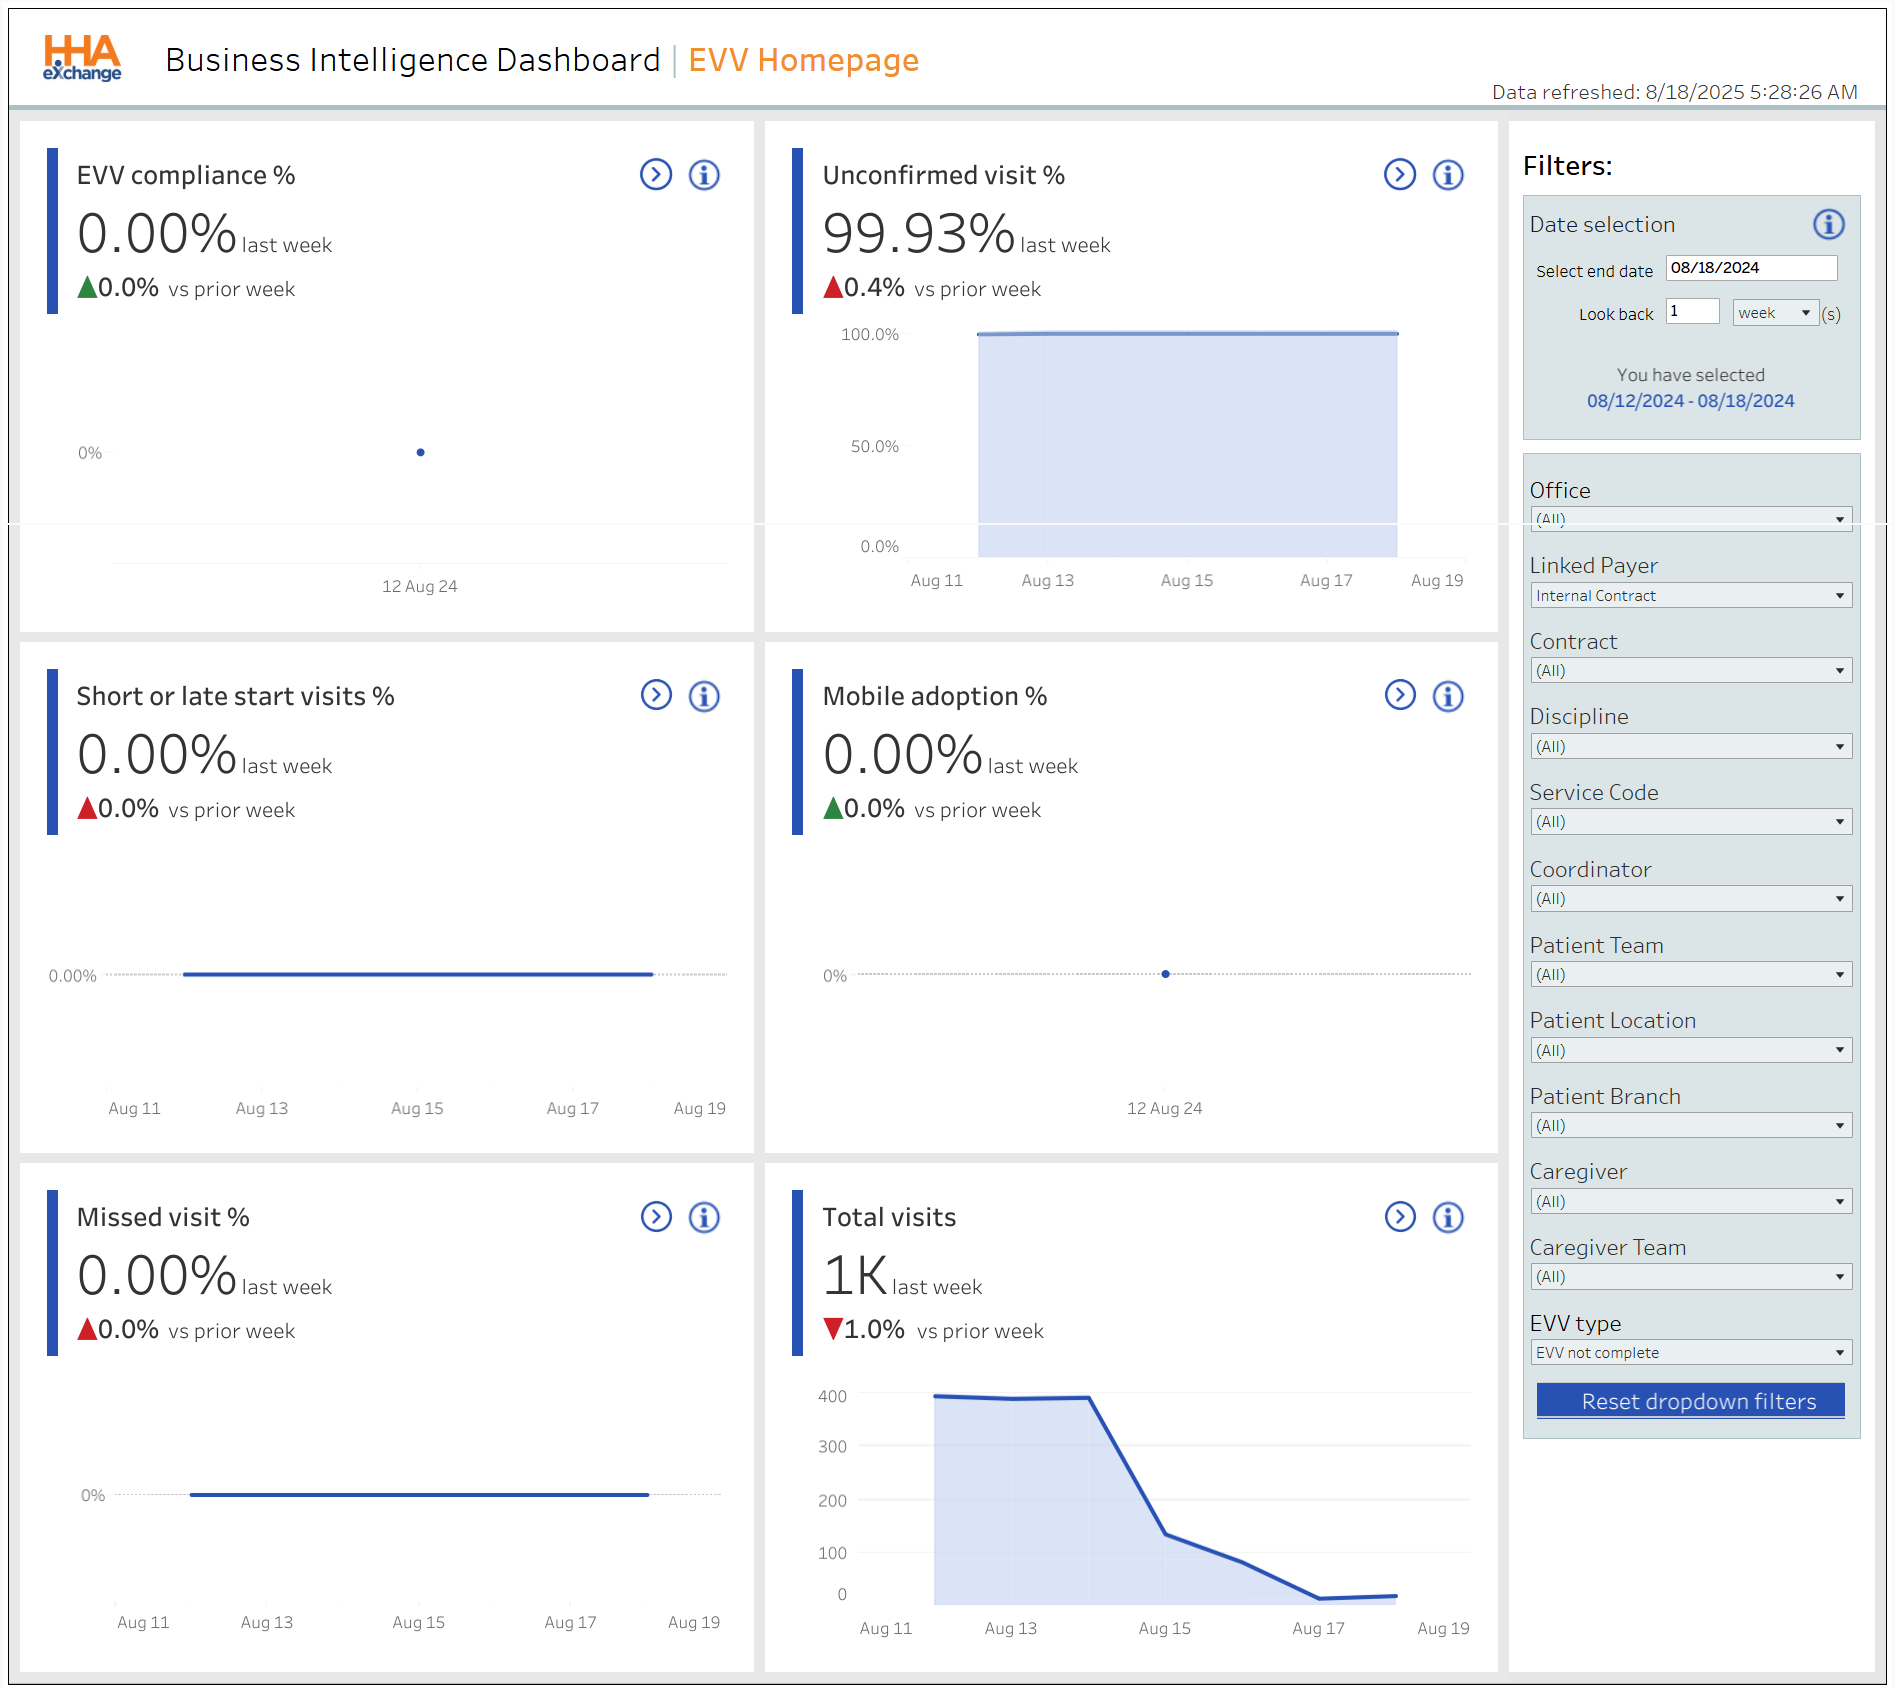The height and width of the screenshot is (1688, 1895).
Task: Click the Select end date field
Action: (1750, 268)
